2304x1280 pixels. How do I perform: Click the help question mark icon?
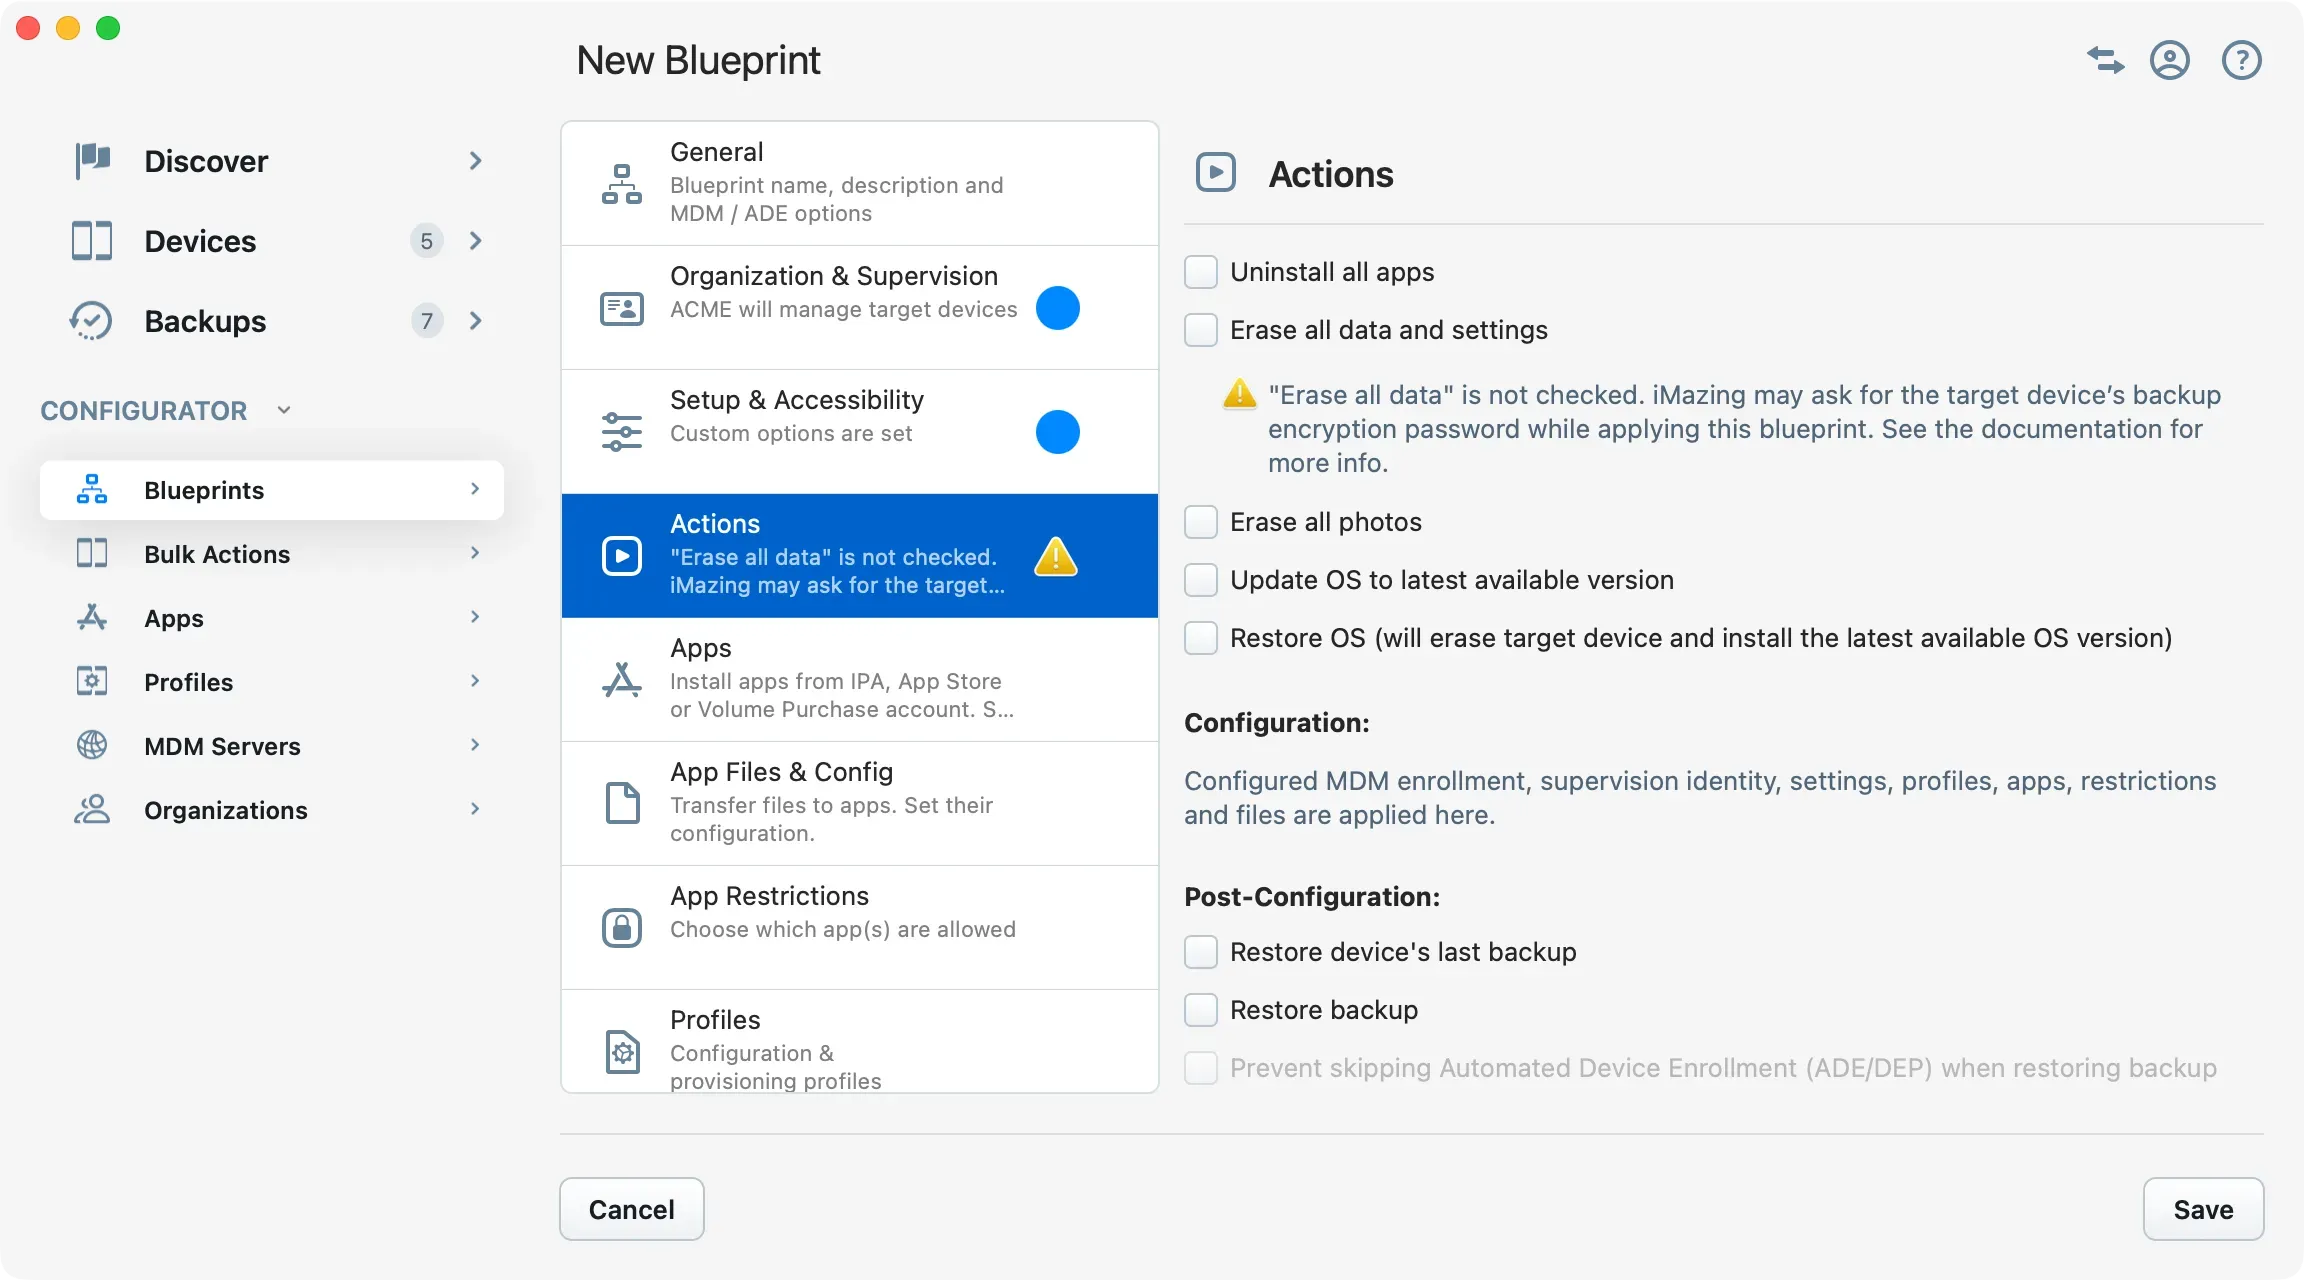(x=2242, y=60)
